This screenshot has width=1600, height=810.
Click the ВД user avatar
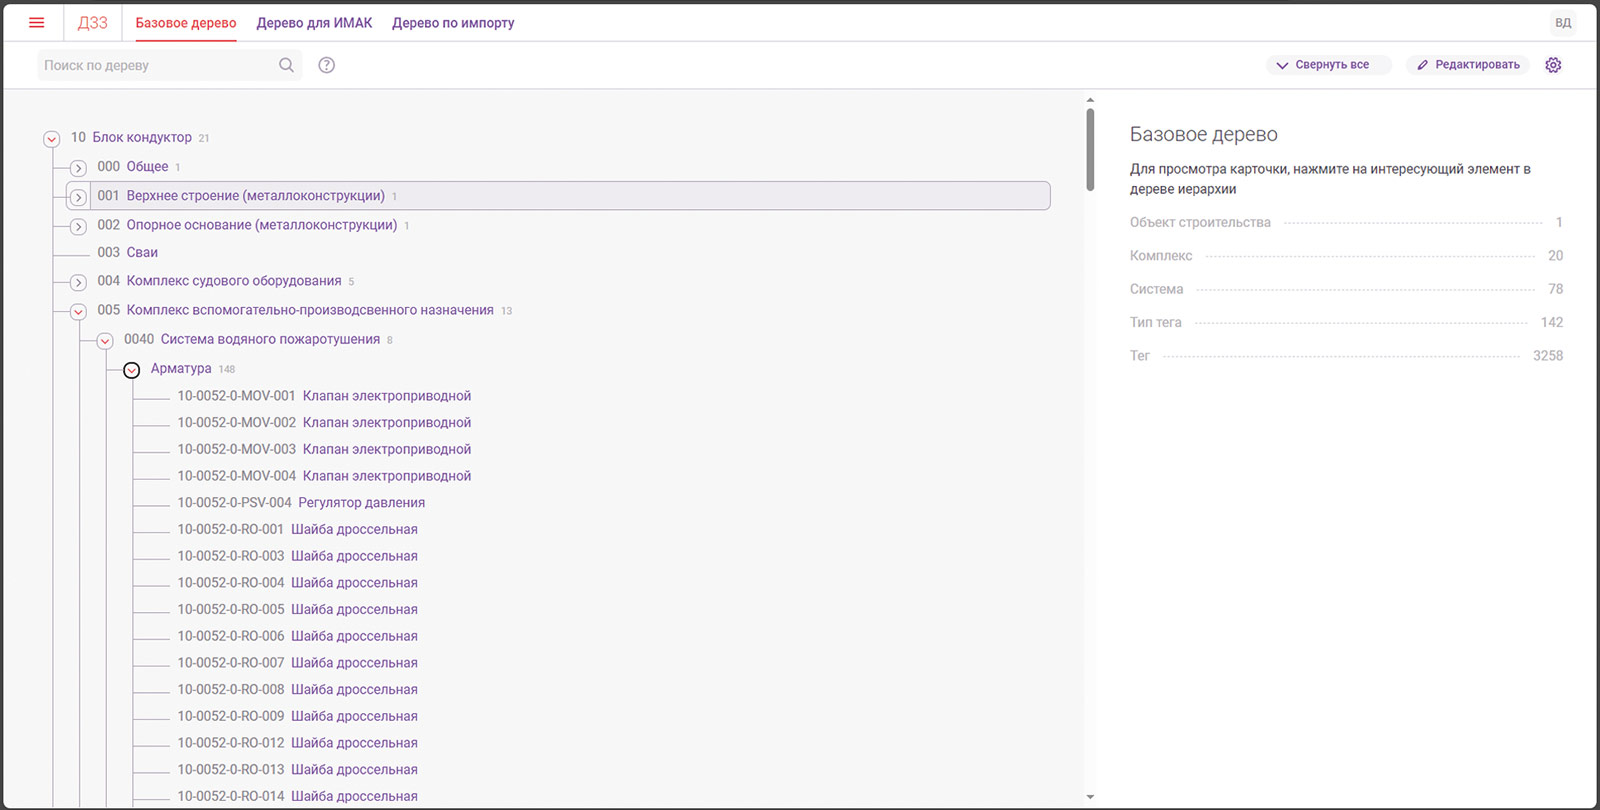click(x=1563, y=22)
